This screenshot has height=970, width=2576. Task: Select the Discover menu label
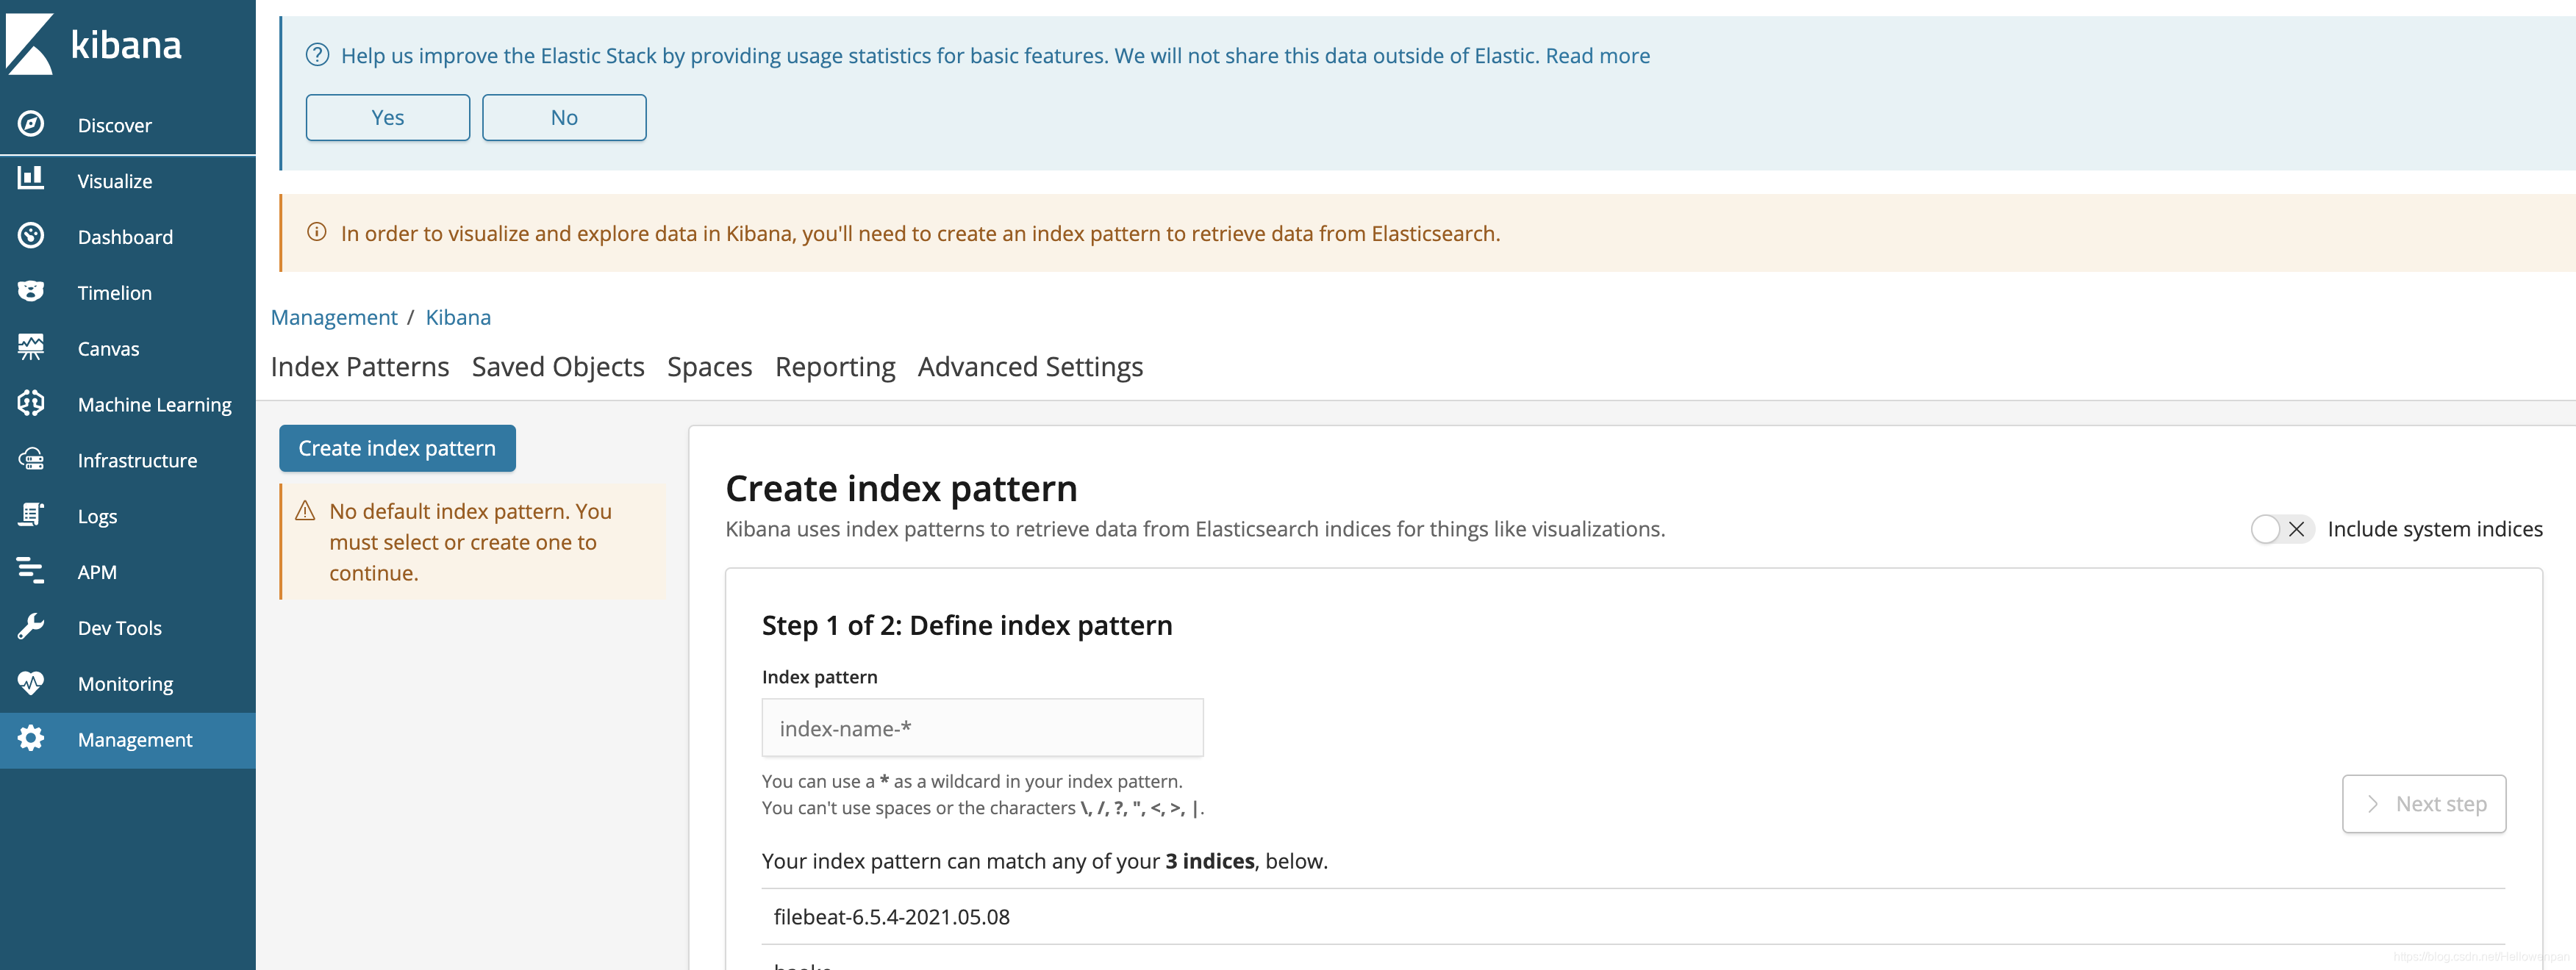[x=115, y=125]
